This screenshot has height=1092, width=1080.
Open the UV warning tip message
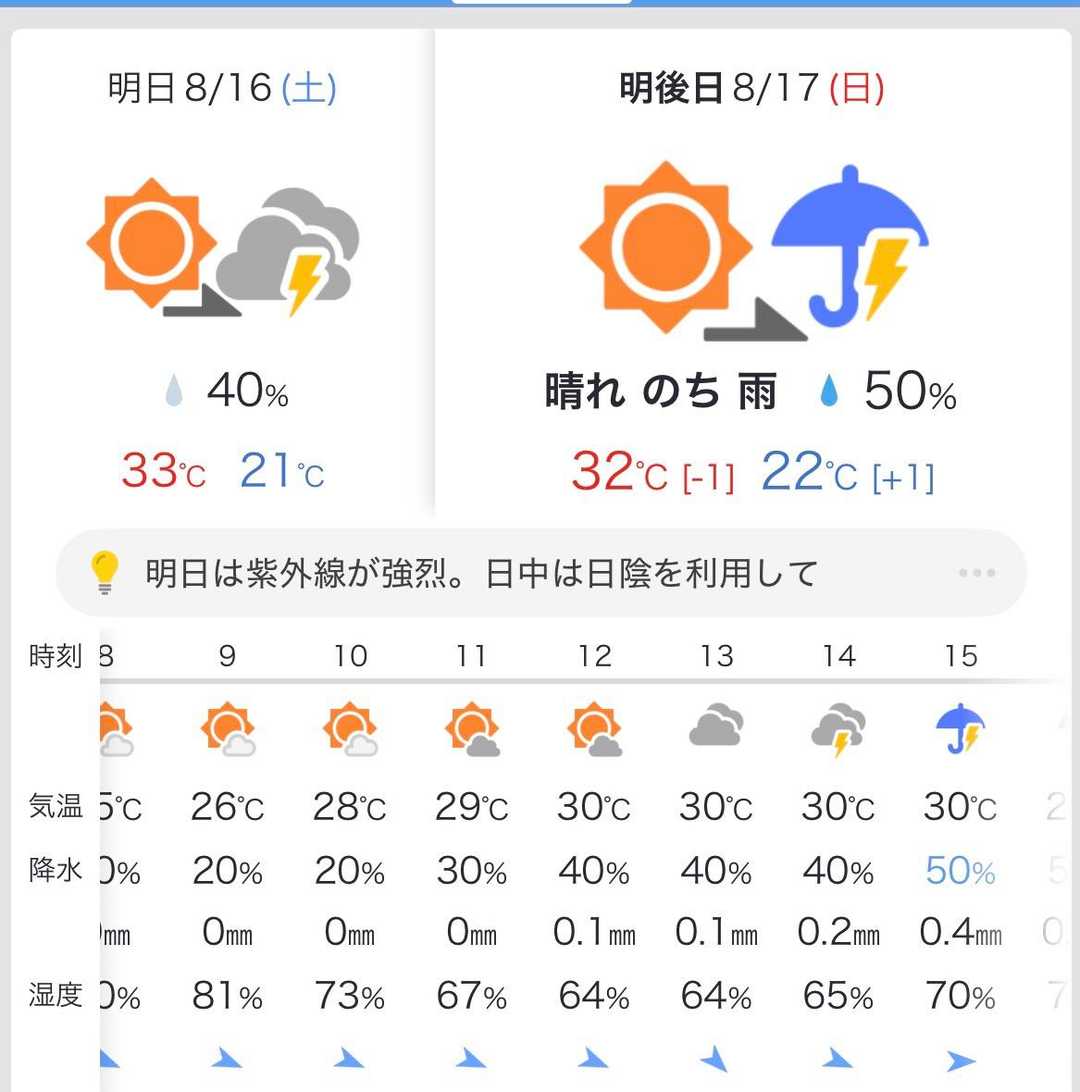point(482,573)
